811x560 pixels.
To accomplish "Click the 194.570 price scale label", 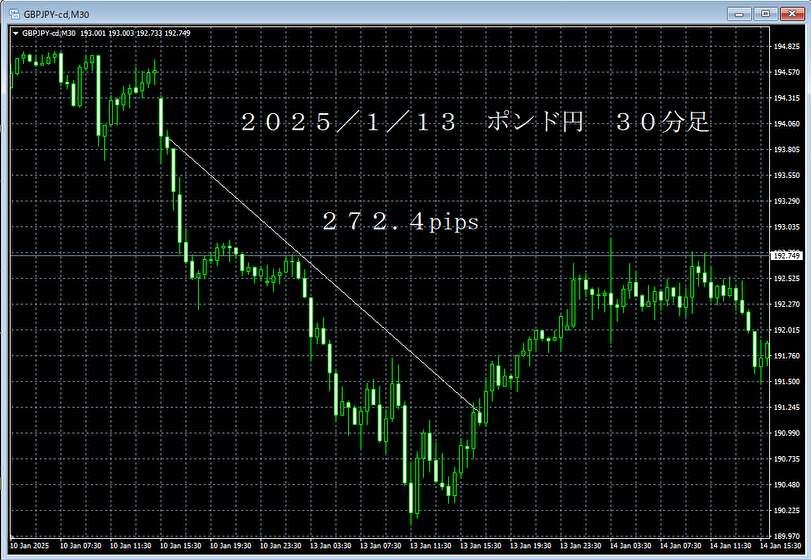I will click(786, 72).
